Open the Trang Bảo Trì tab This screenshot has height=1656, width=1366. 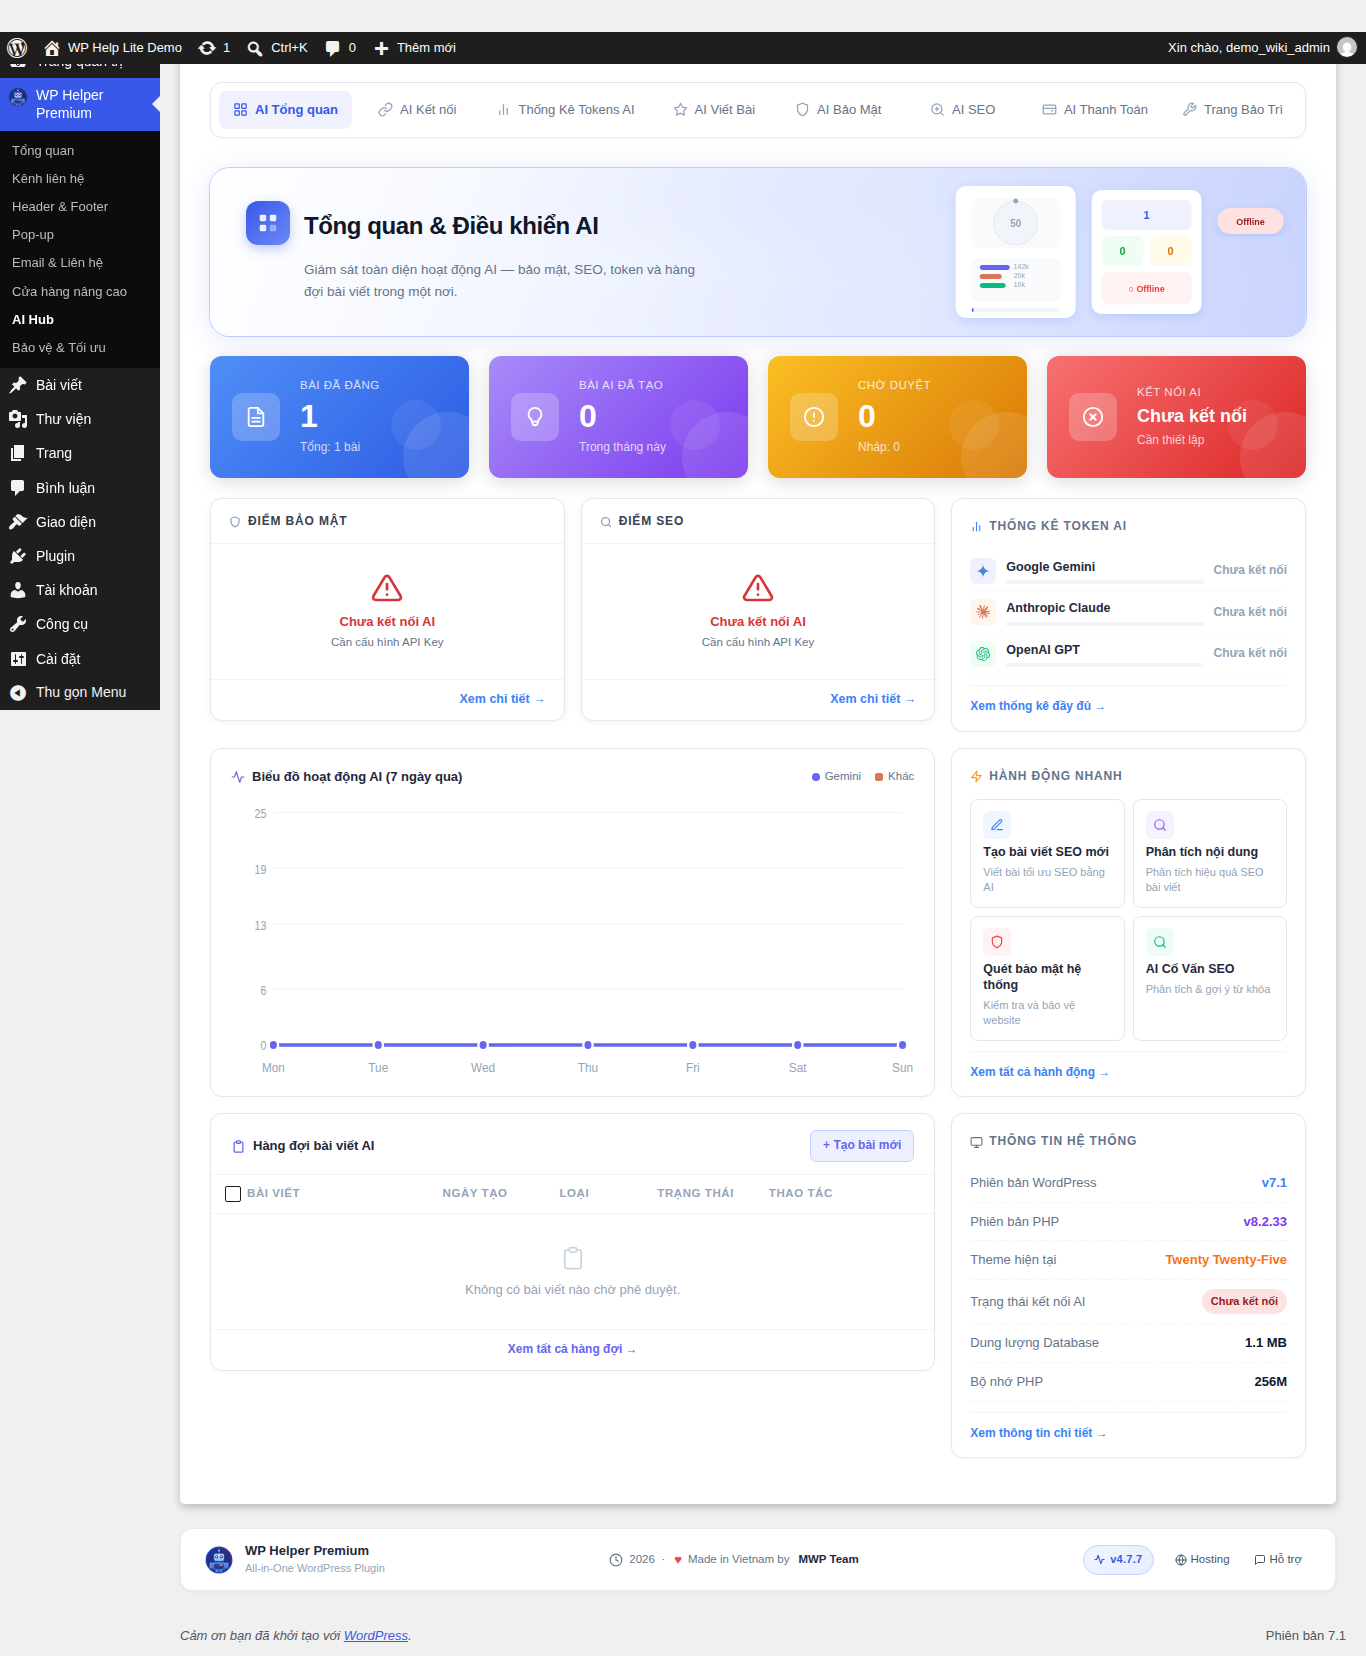(x=1232, y=110)
